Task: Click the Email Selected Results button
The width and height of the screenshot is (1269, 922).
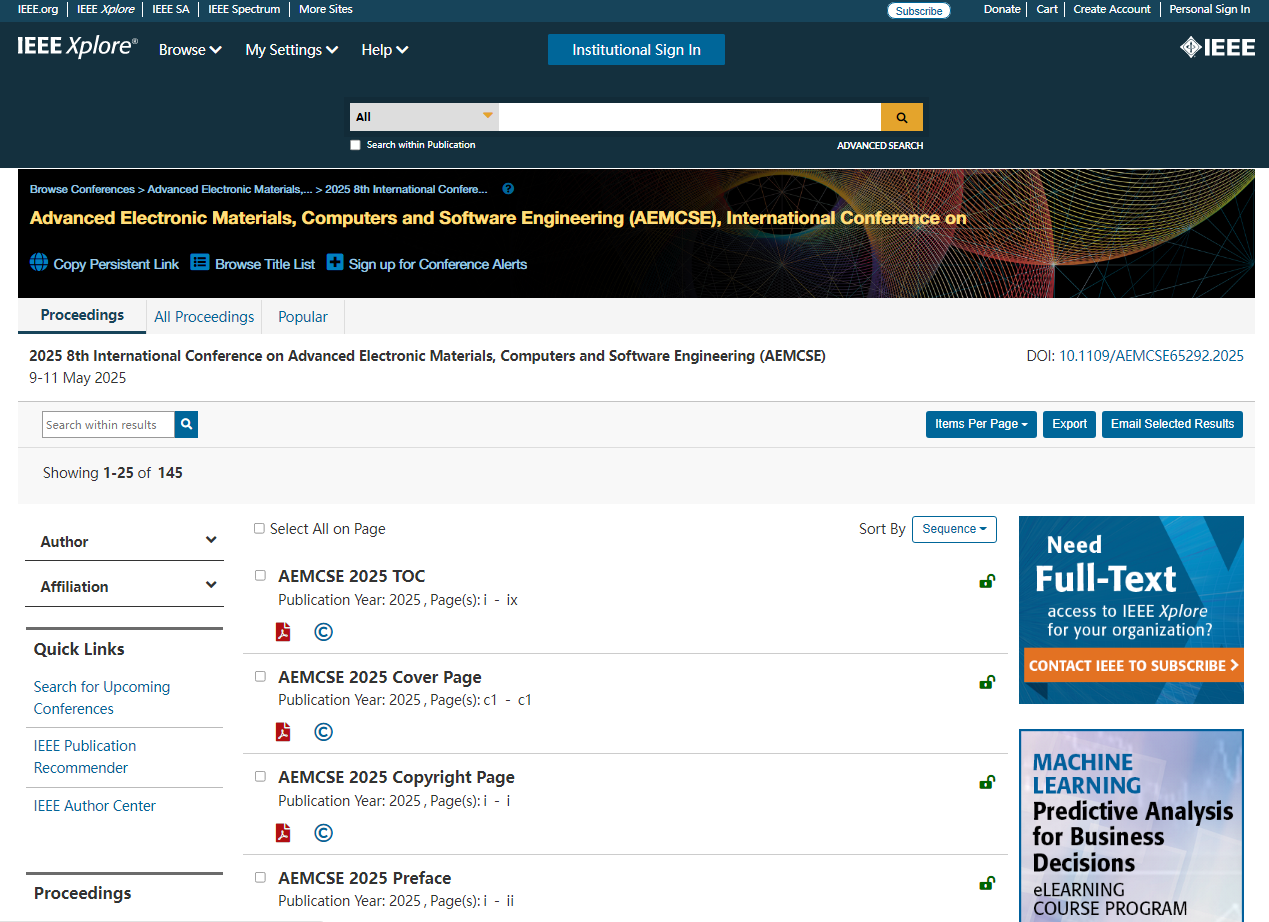Action: coord(1172,424)
